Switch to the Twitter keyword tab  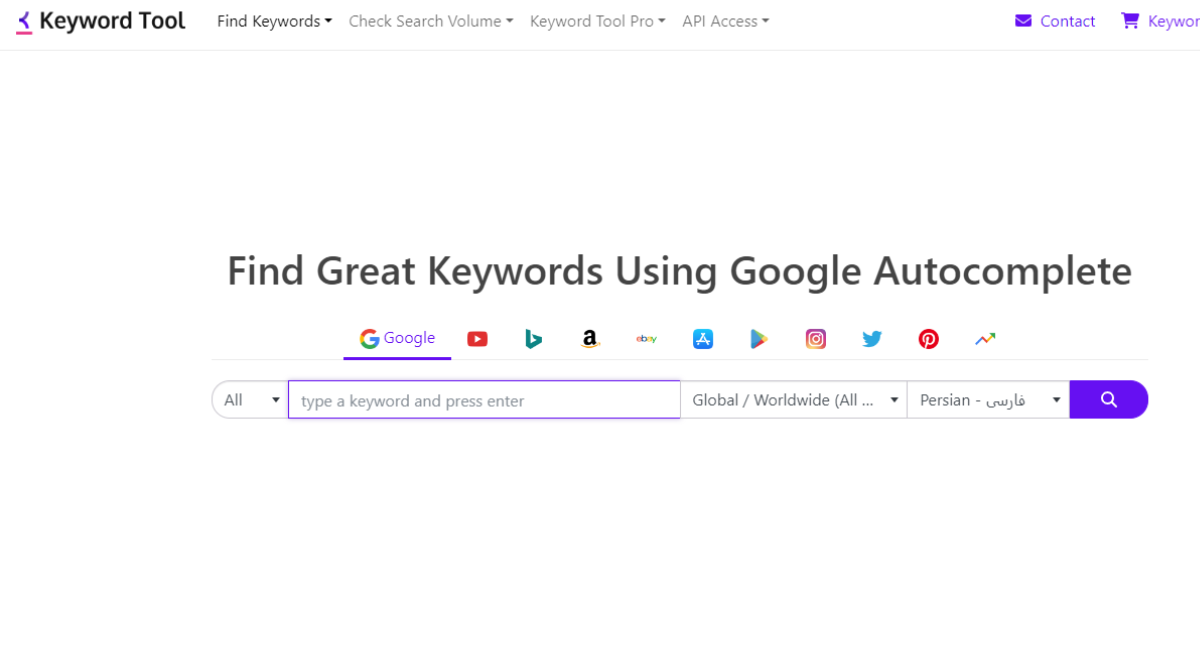[872, 339]
